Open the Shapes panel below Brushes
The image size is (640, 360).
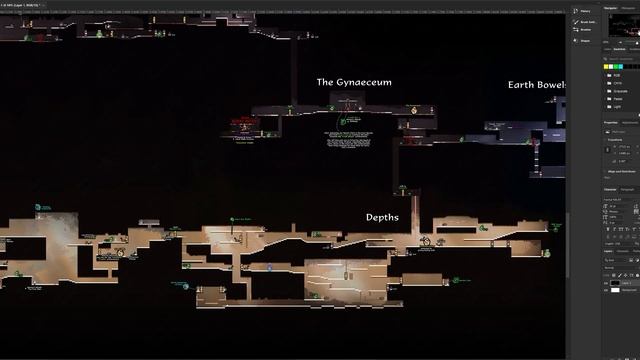point(582,41)
